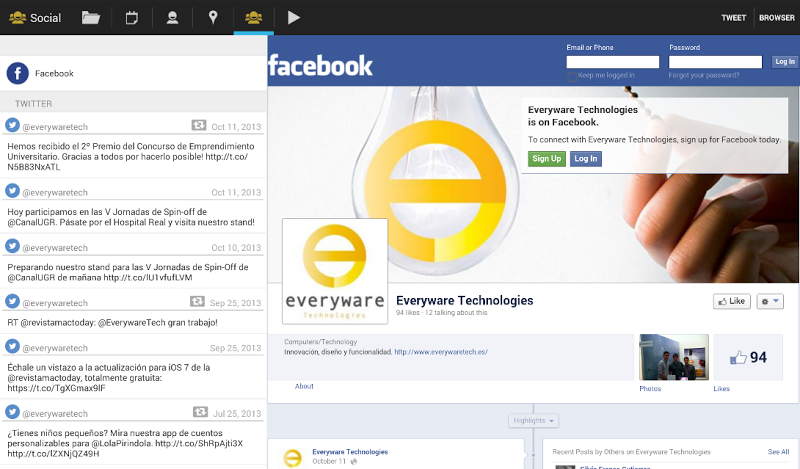Tap retweet icon on the Premio tweet
This screenshot has width=800, height=469.
coord(198,125)
